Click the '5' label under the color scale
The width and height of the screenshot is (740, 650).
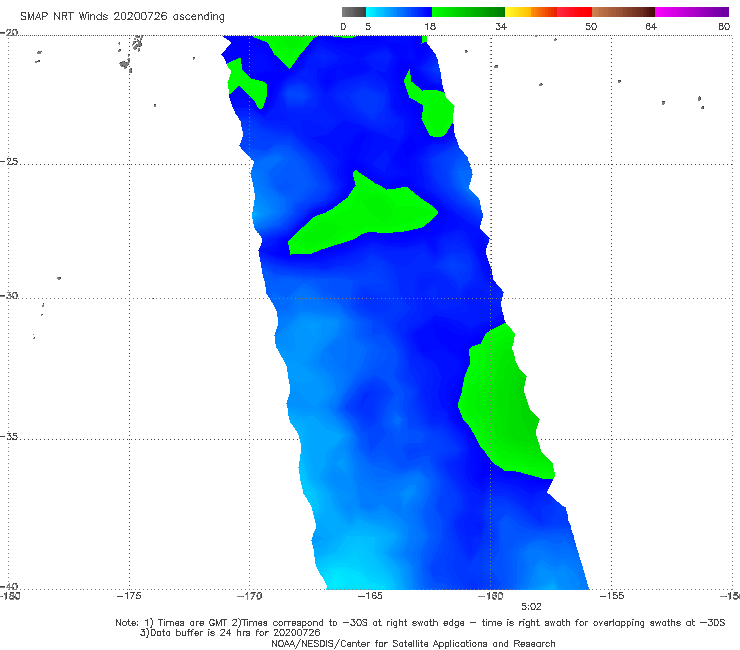pos(368,26)
